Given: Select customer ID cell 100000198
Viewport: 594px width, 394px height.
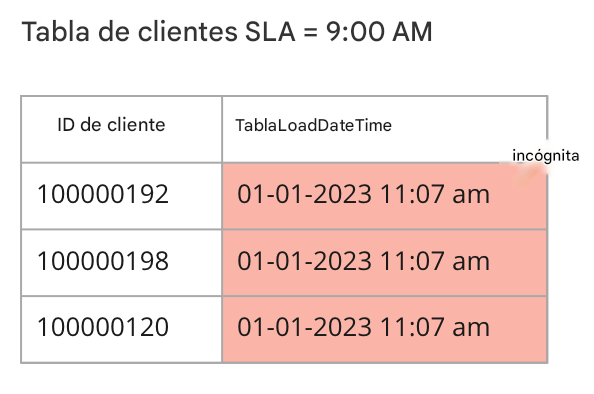Looking at the screenshot, I should [x=103, y=261].
